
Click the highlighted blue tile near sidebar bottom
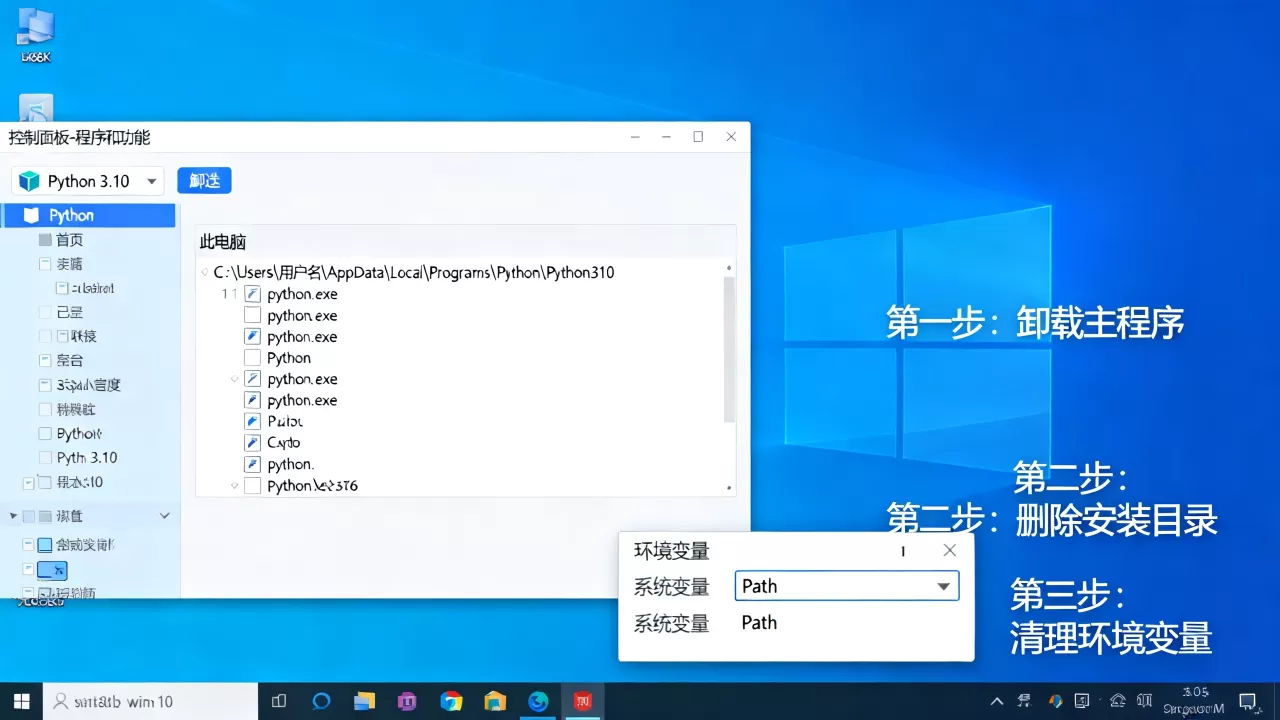[x=52, y=571]
